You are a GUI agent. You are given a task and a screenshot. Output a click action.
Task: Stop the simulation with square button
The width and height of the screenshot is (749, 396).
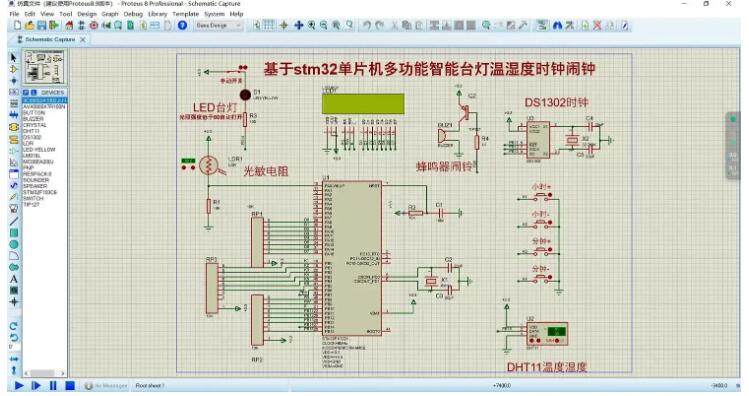pyautogui.click(x=70, y=385)
